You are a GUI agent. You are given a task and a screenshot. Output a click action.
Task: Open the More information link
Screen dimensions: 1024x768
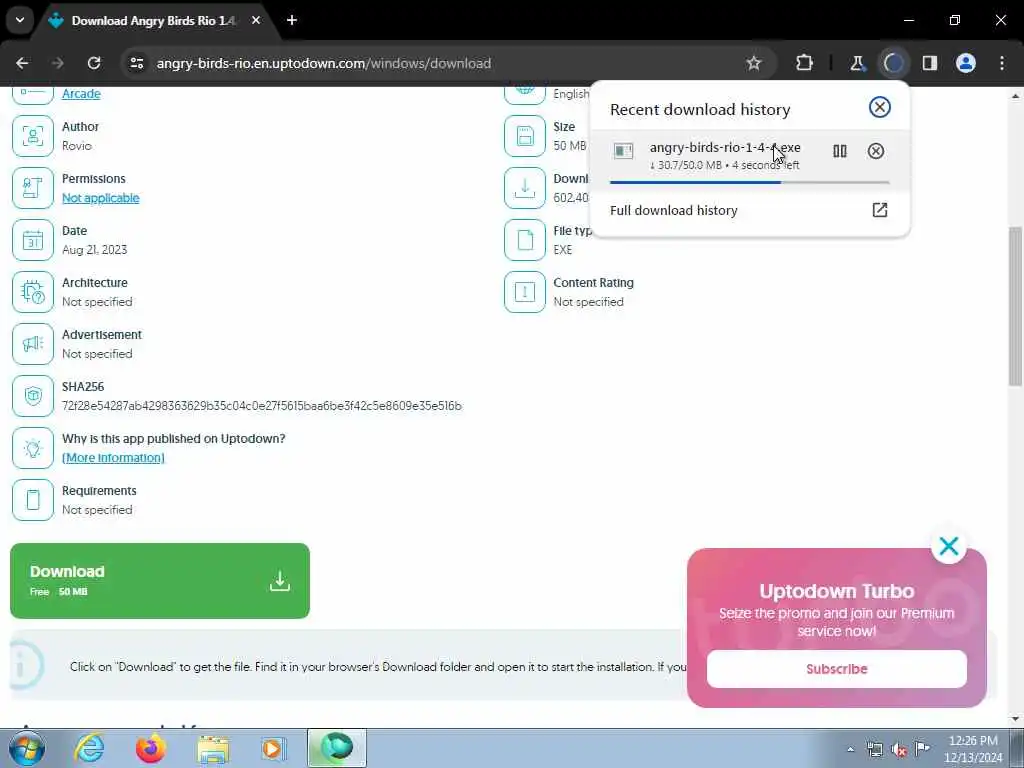point(113,458)
